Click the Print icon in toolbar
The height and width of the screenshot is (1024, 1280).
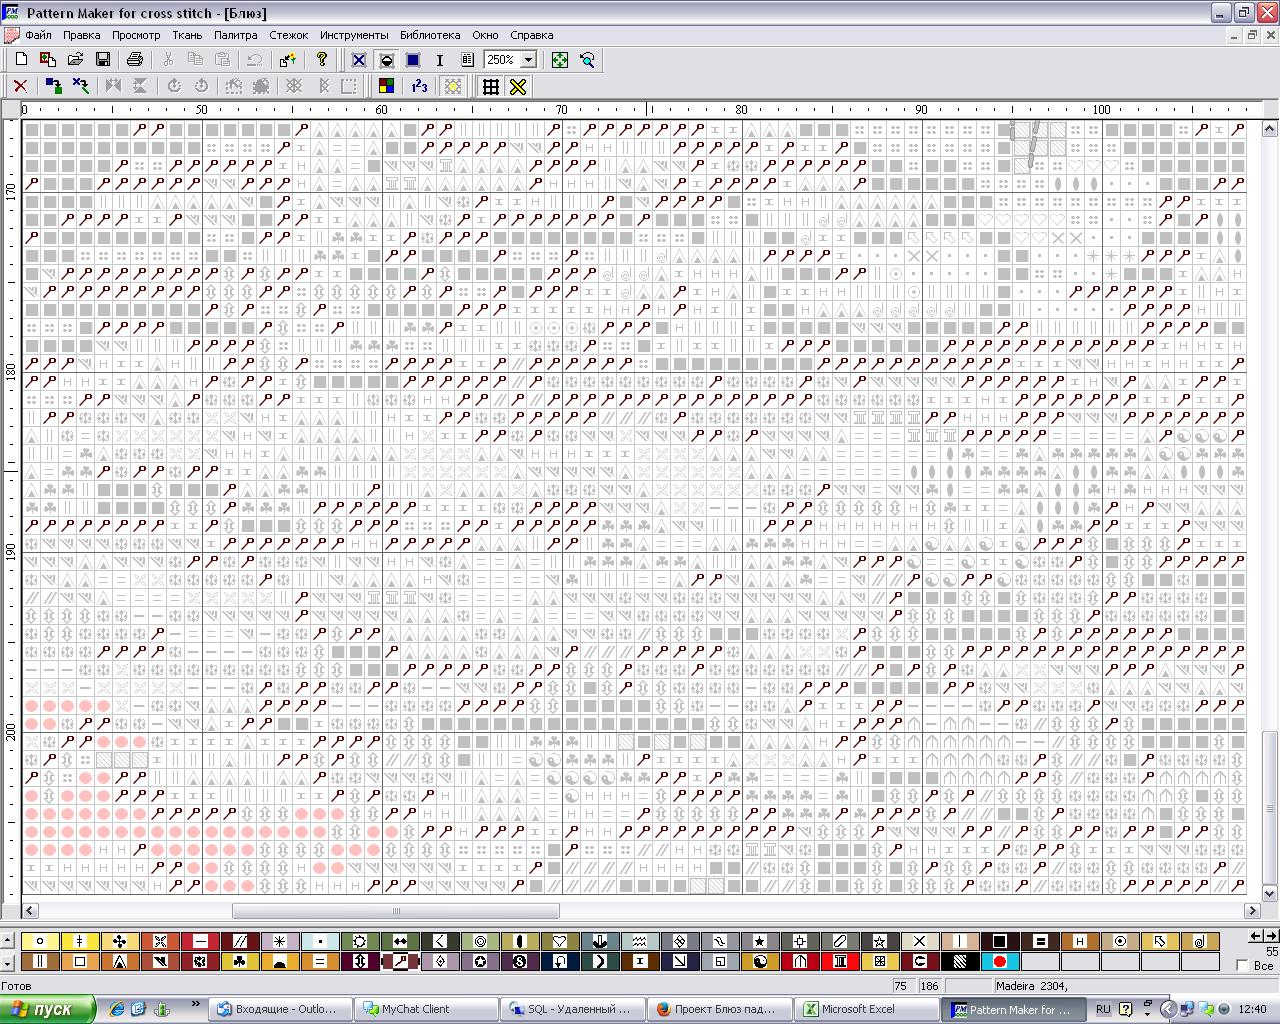(x=135, y=60)
